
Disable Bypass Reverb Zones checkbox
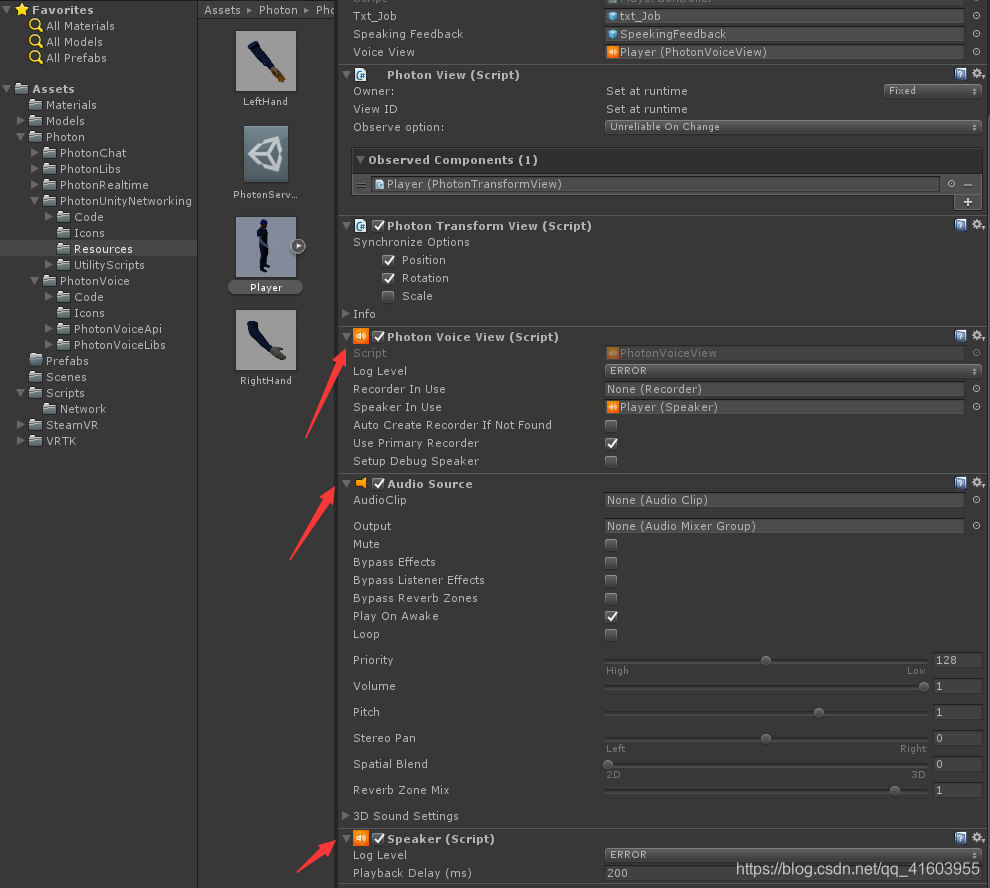pos(611,598)
